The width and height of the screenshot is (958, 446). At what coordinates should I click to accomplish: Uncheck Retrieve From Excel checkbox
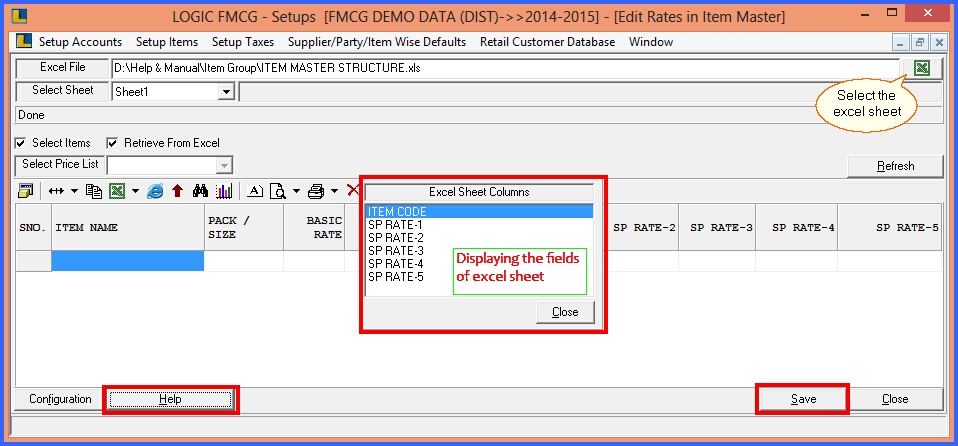pyautogui.click(x=112, y=143)
